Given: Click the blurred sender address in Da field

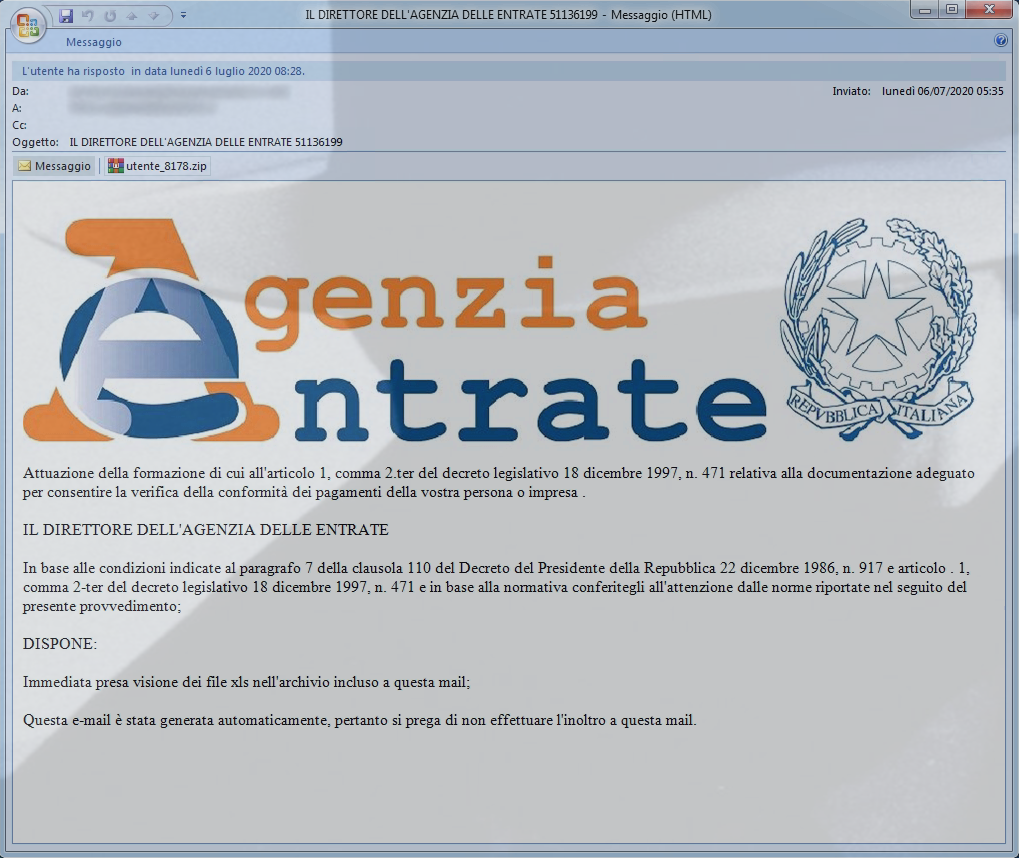Looking at the screenshot, I should 179,92.
